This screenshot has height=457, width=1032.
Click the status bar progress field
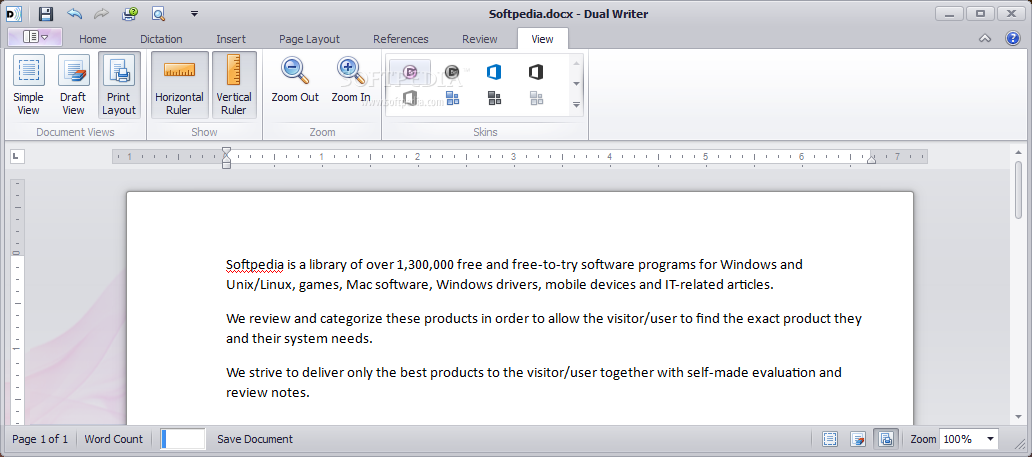tap(183, 439)
